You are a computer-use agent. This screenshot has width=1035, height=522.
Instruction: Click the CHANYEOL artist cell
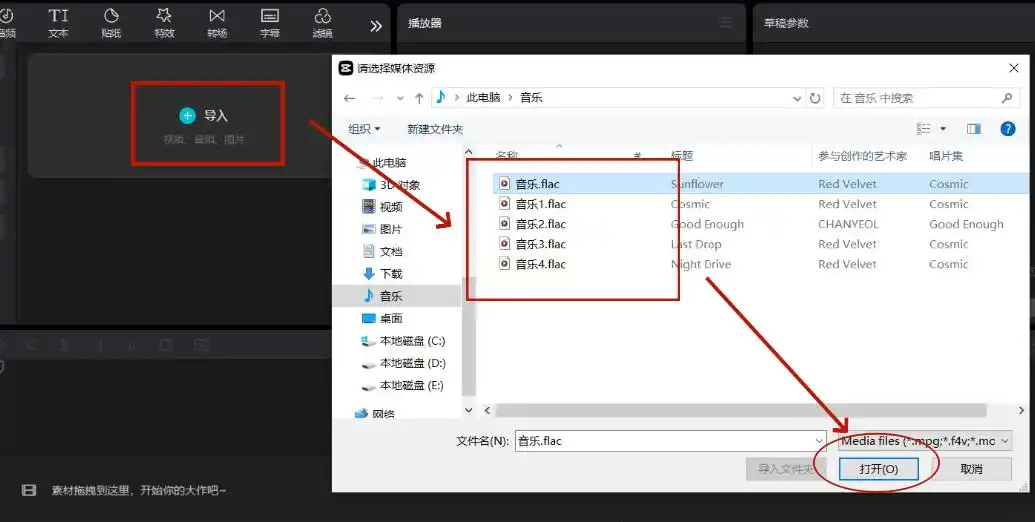click(848, 224)
